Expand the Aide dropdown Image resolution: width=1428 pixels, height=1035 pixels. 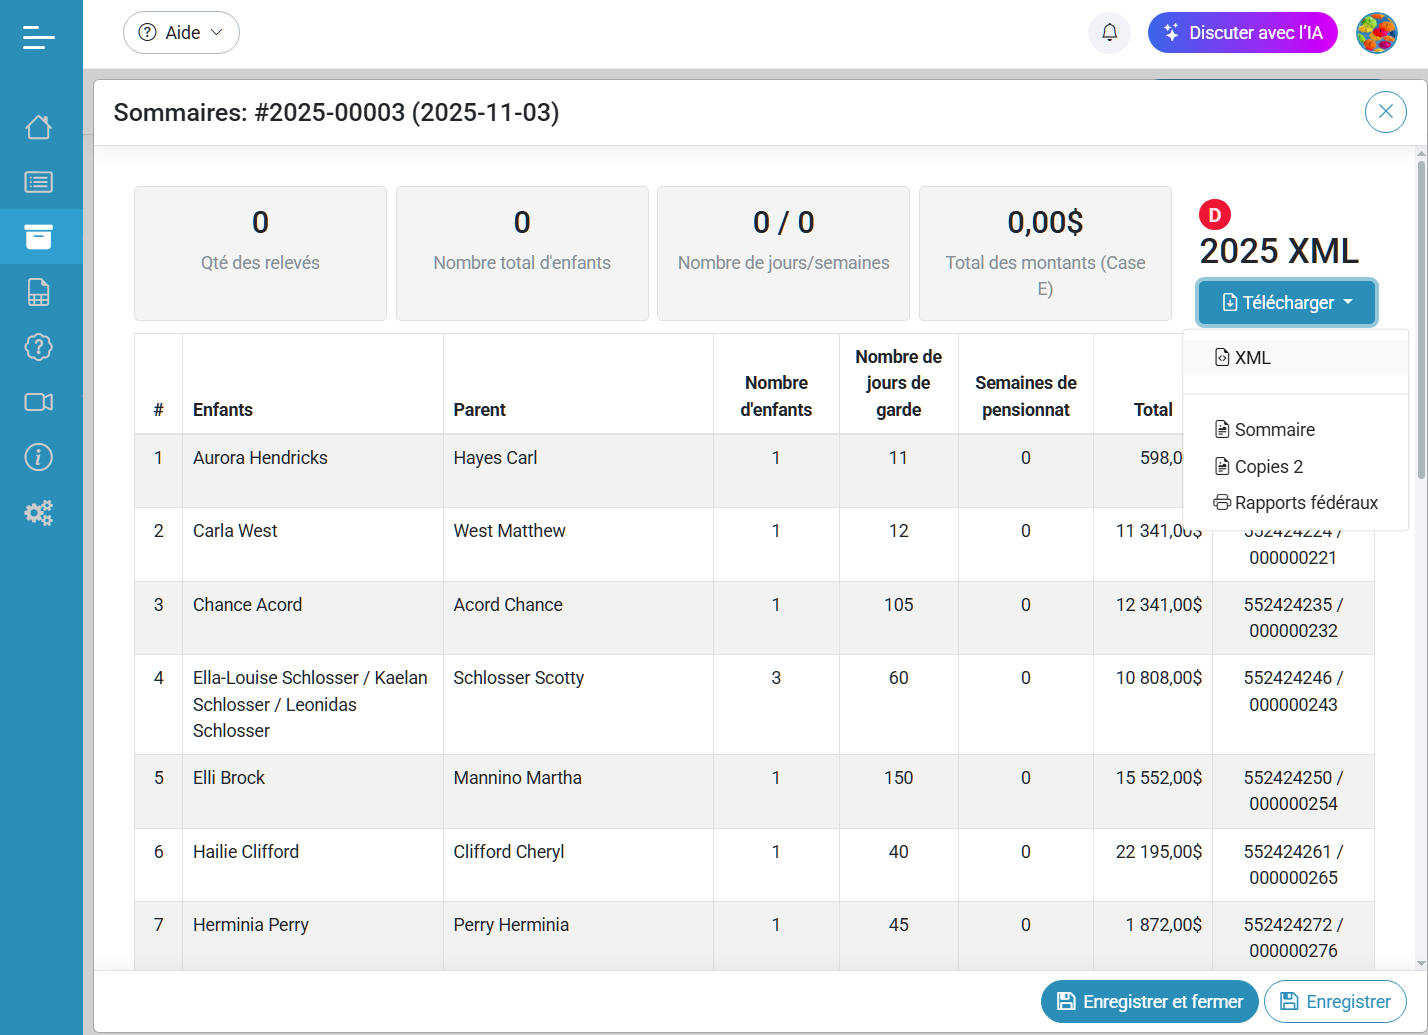[x=181, y=33]
